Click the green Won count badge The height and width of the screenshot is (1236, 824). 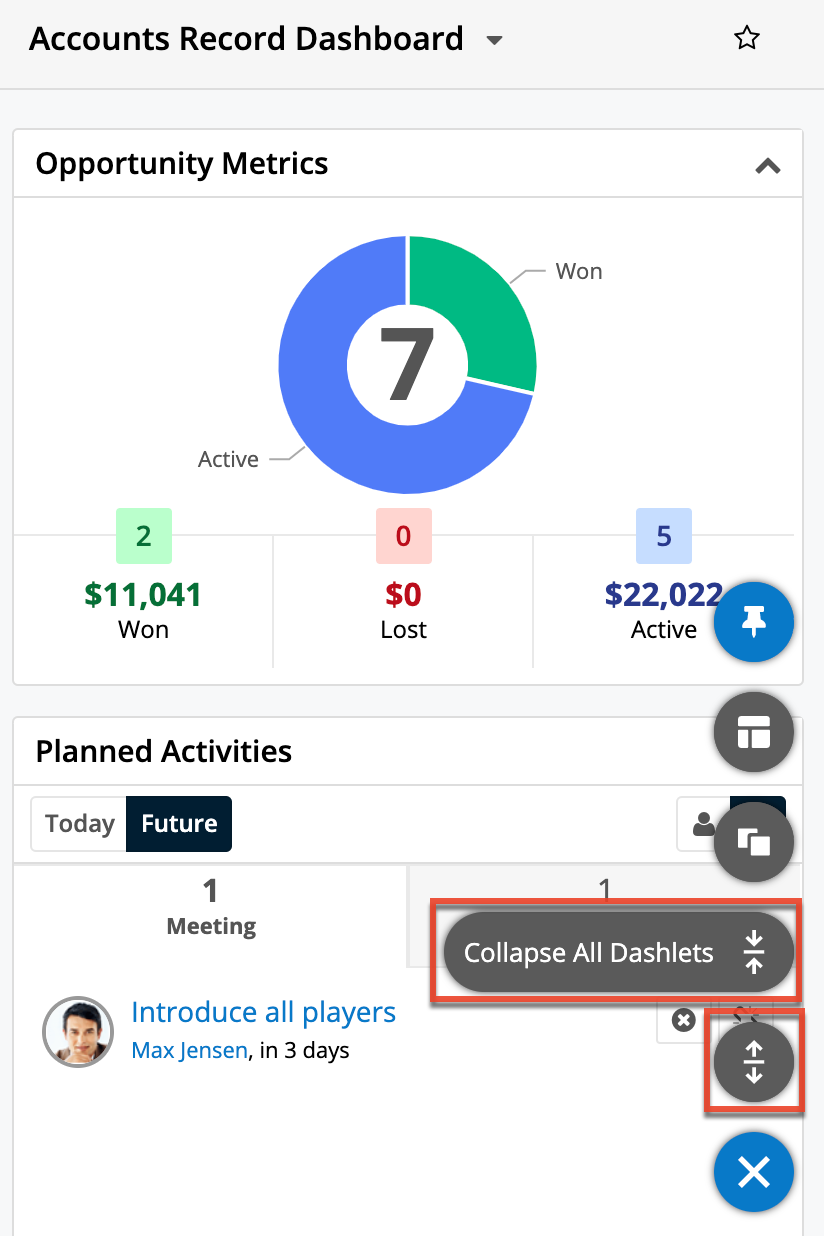coord(143,536)
